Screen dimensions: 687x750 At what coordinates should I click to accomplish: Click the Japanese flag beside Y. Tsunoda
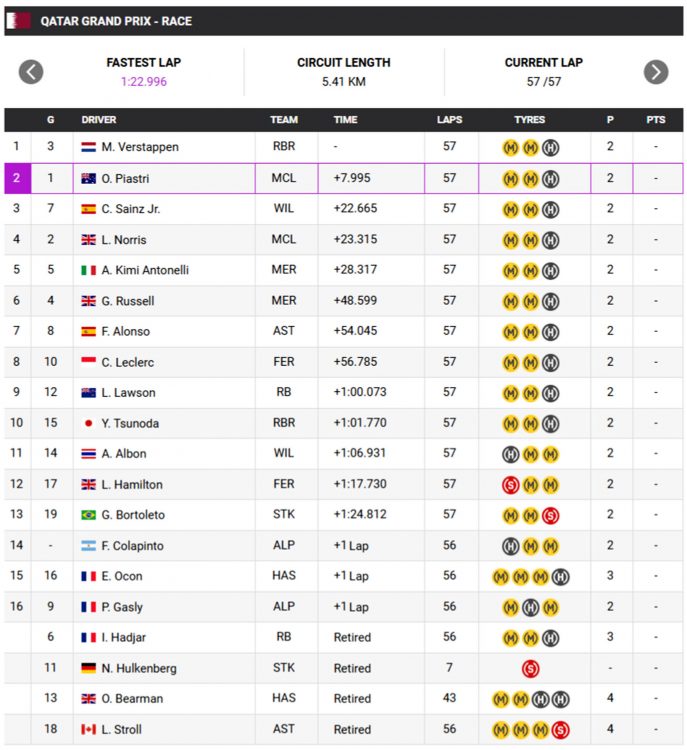coord(89,423)
